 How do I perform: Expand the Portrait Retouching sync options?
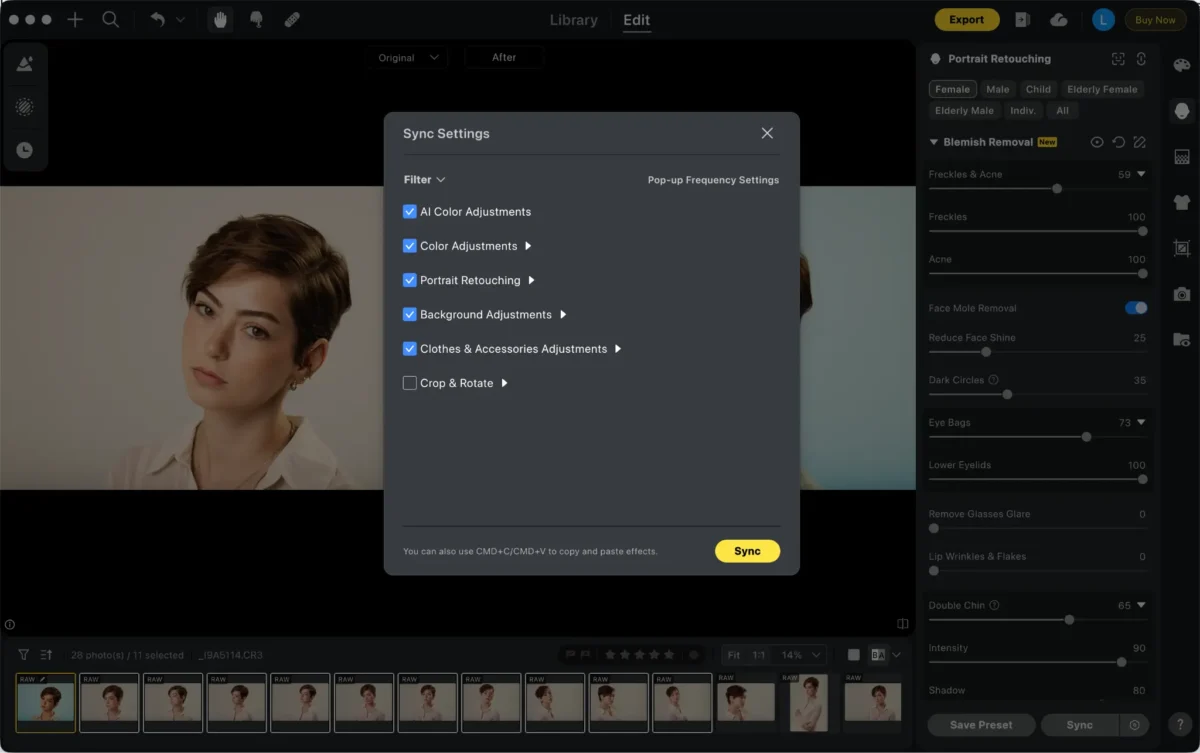[531, 281]
